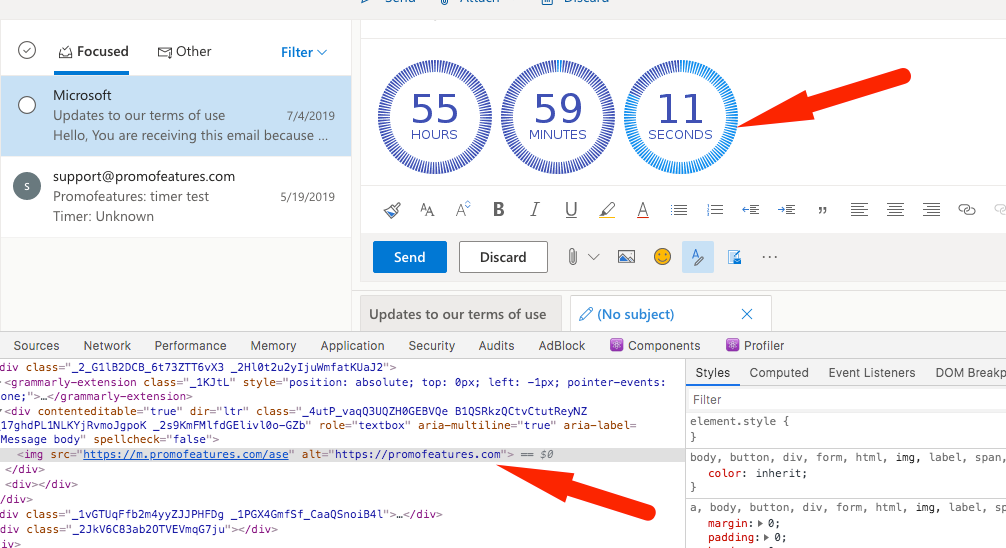1006x548 pixels.
Task: Open the Sources devtools tab
Action: click(x=36, y=346)
